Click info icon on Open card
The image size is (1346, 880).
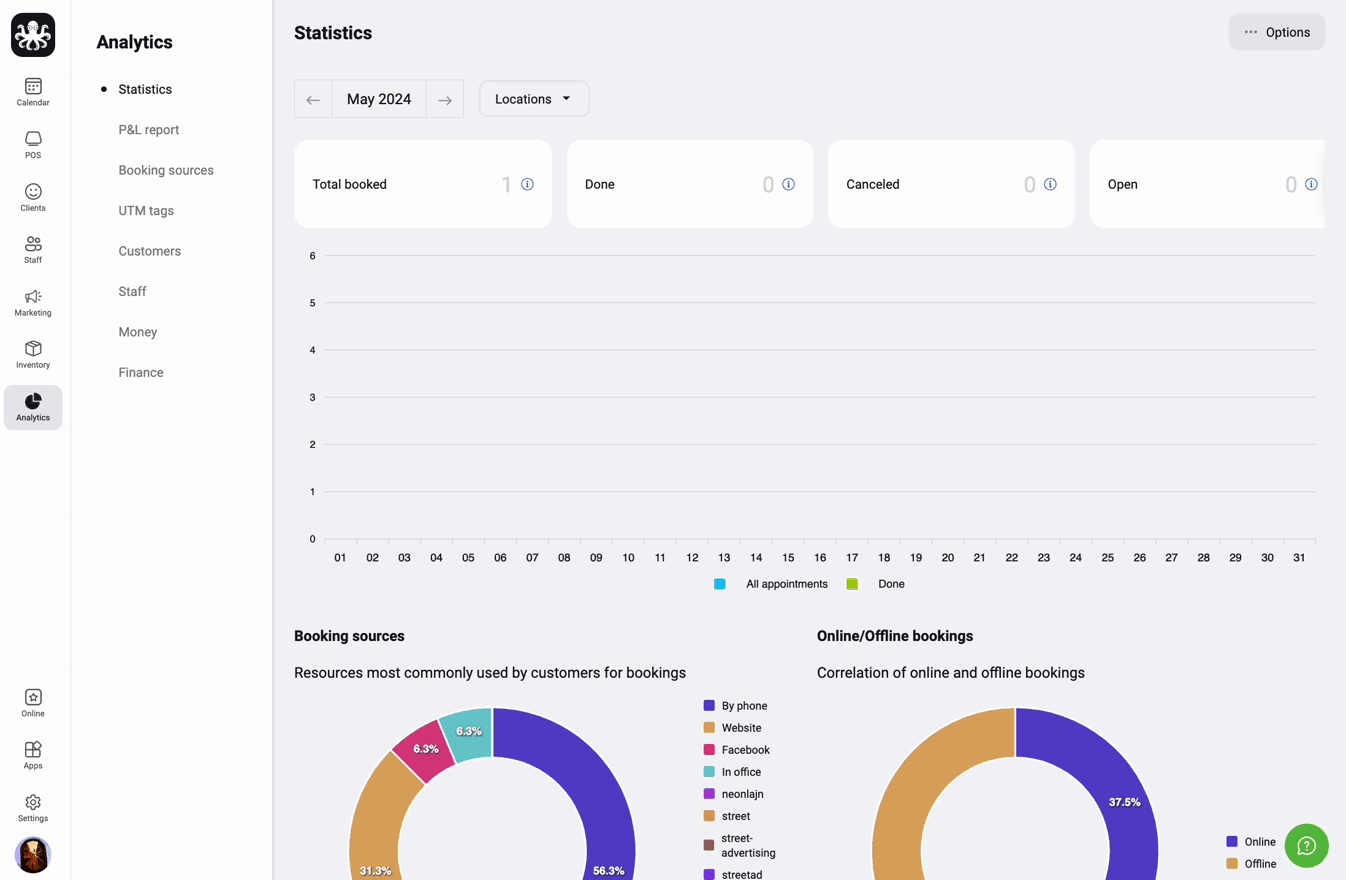pyautogui.click(x=1311, y=184)
